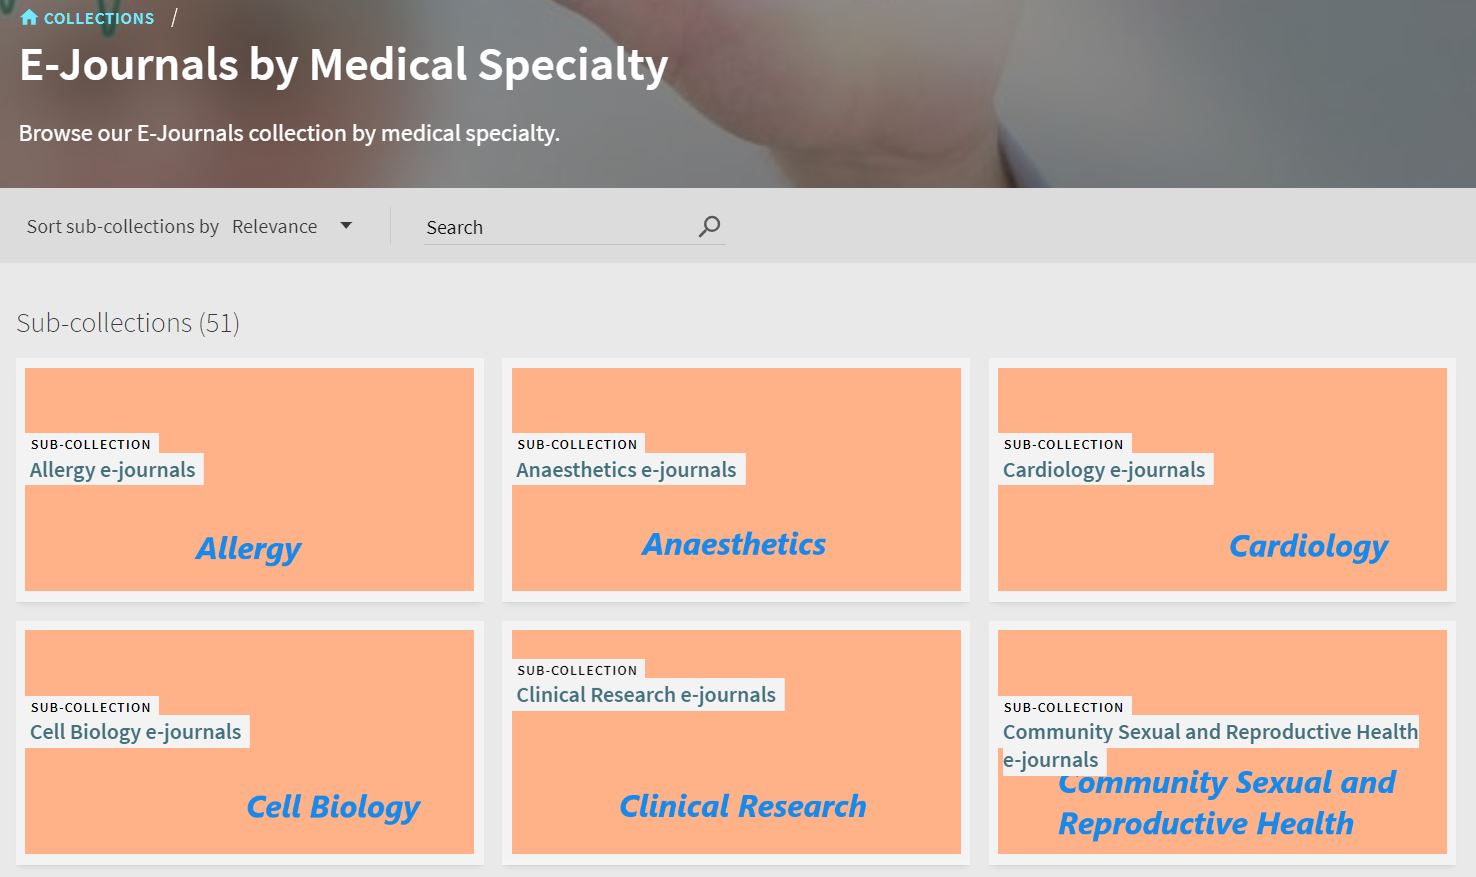Click the search magnifying glass icon

coord(709,226)
